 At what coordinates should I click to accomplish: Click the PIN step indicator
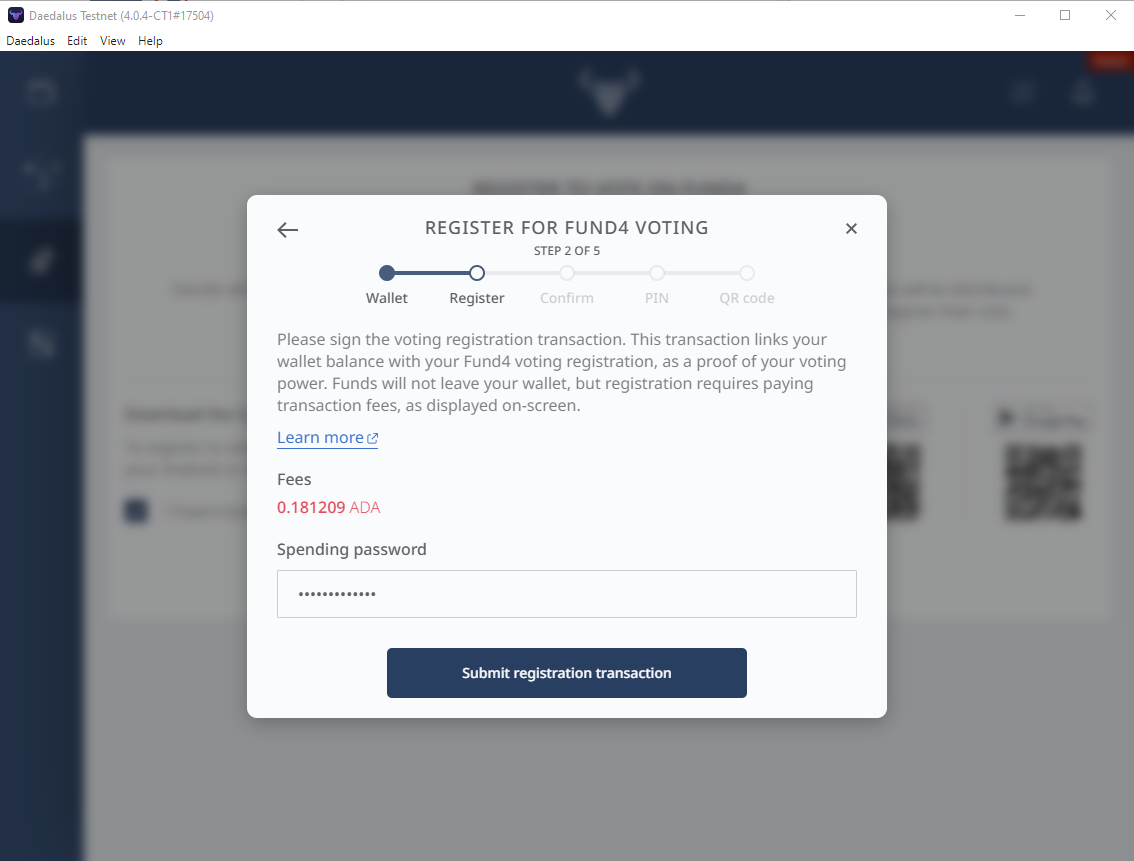point(657,273)
